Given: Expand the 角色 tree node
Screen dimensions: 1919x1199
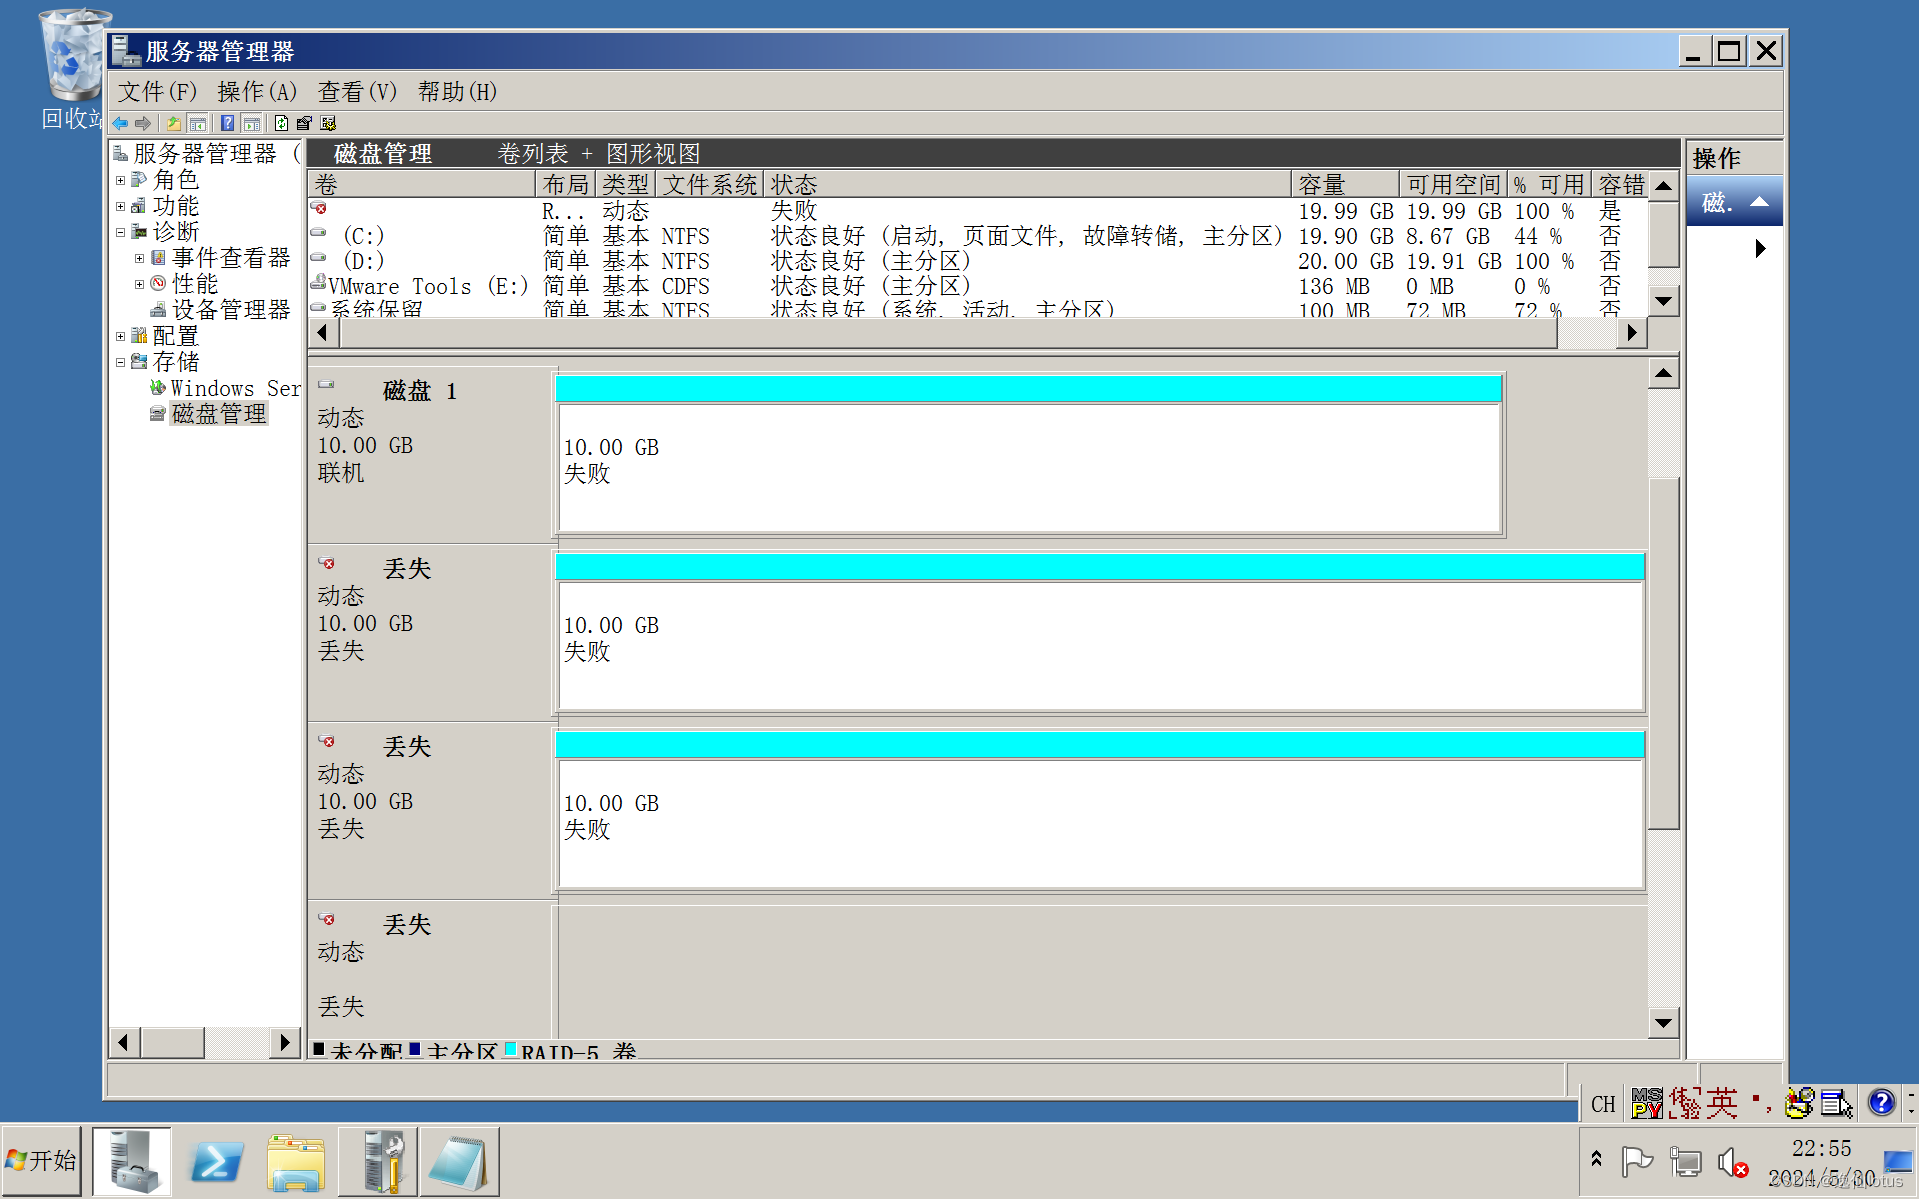Looking at the screenshot, I should tap(121, 180).
